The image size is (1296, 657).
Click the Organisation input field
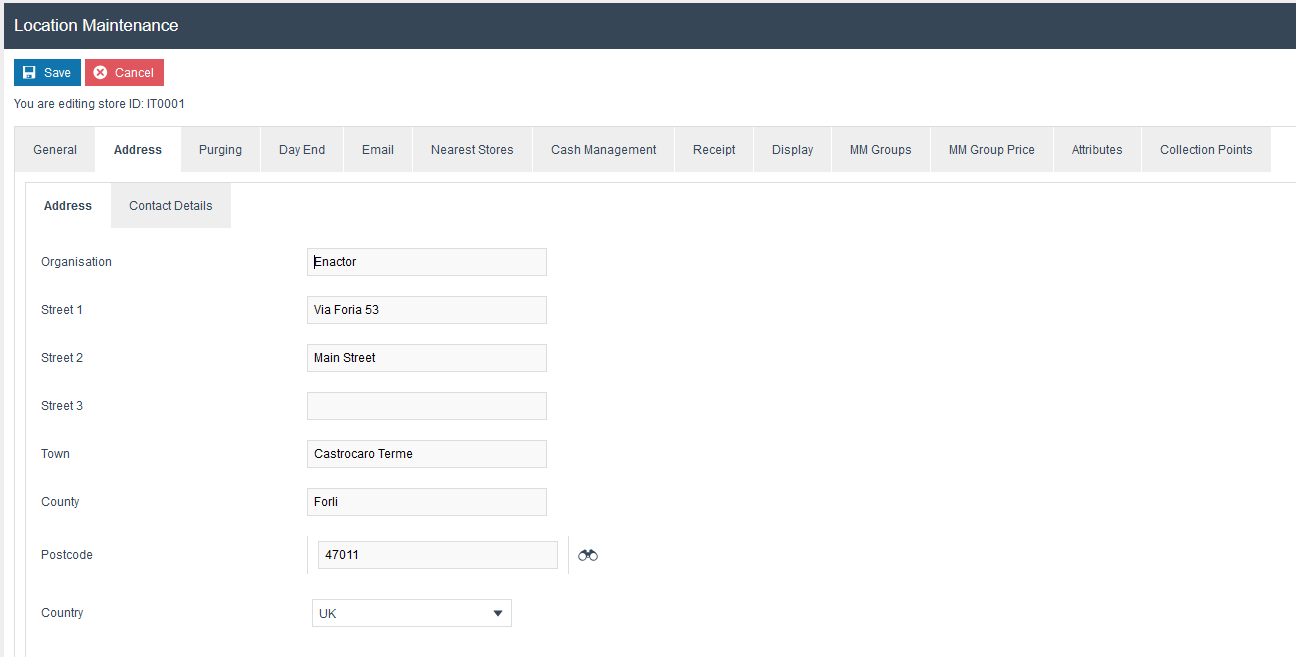427,262
